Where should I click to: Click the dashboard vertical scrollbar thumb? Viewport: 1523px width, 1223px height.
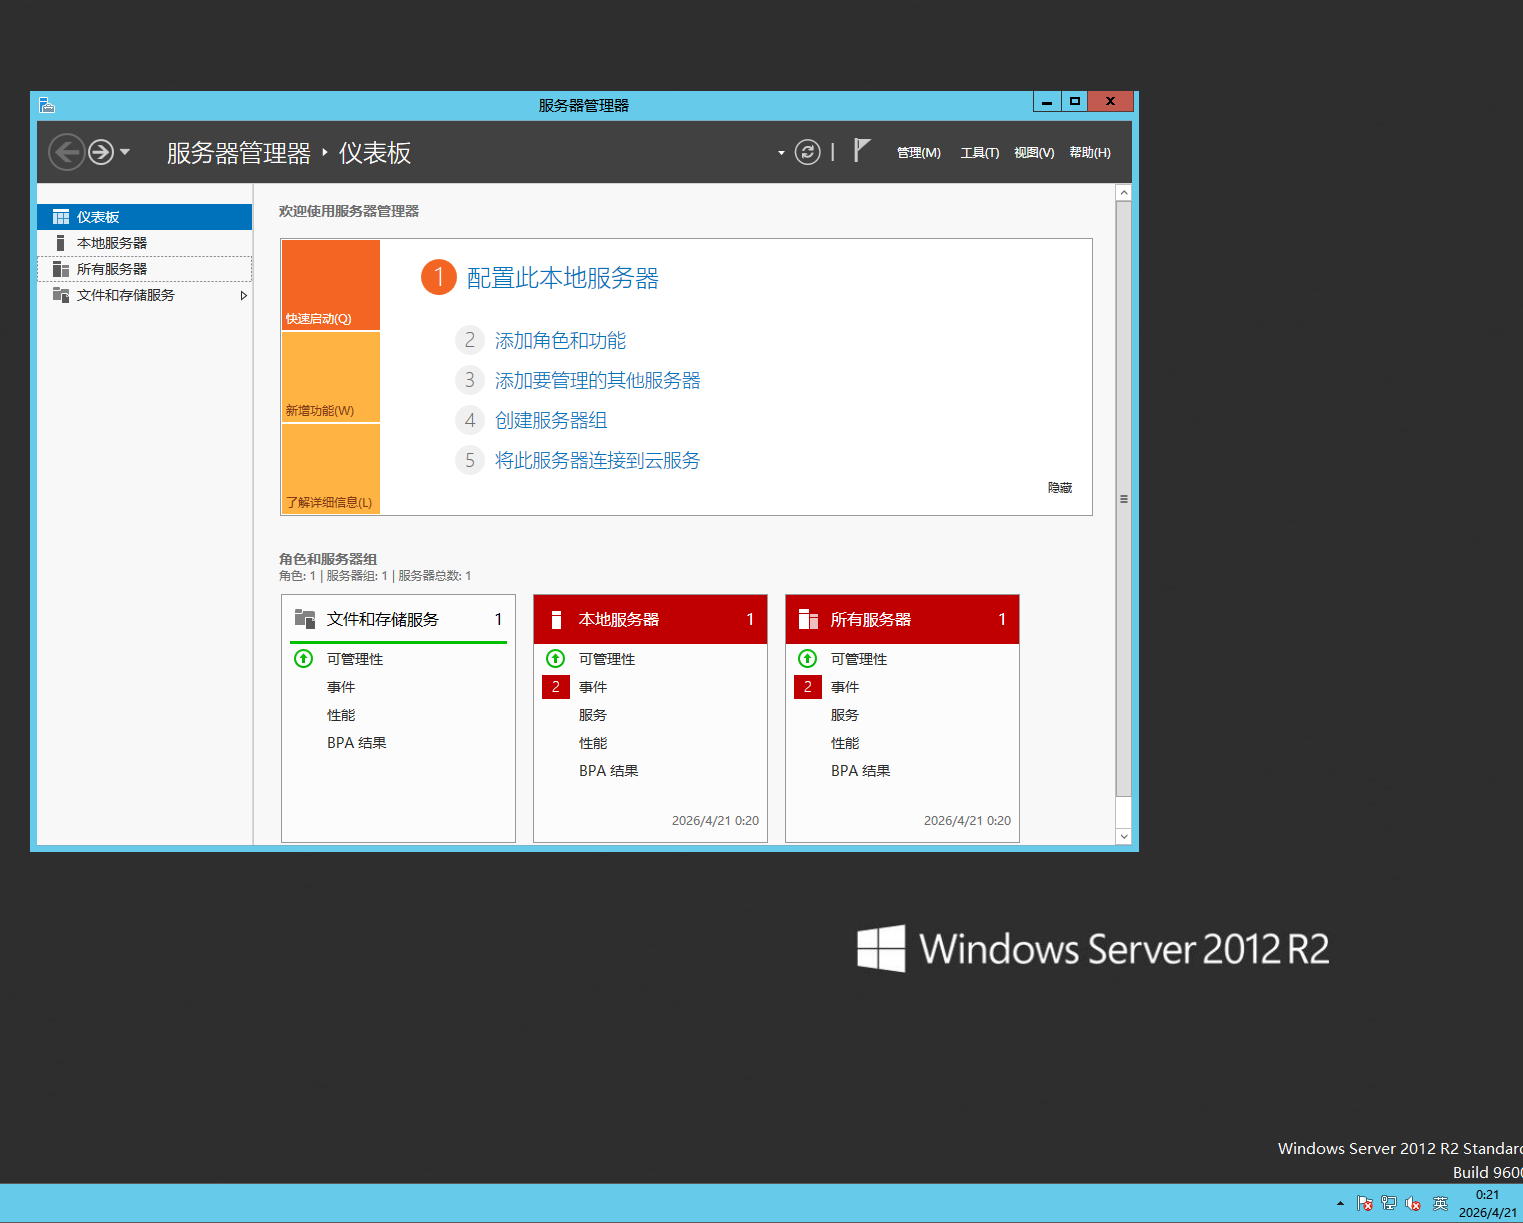[1124, 499]
